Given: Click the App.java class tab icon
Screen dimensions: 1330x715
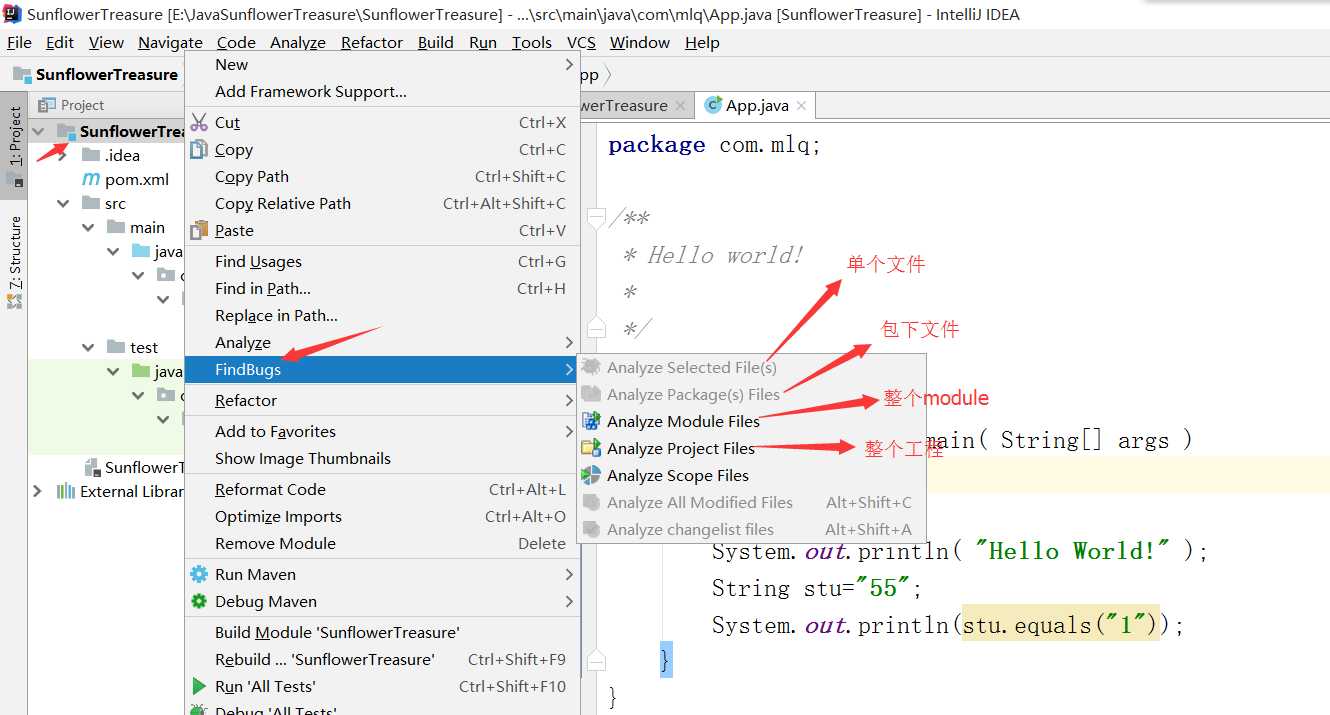Looking at the screenshot, I should pos(713,105).
